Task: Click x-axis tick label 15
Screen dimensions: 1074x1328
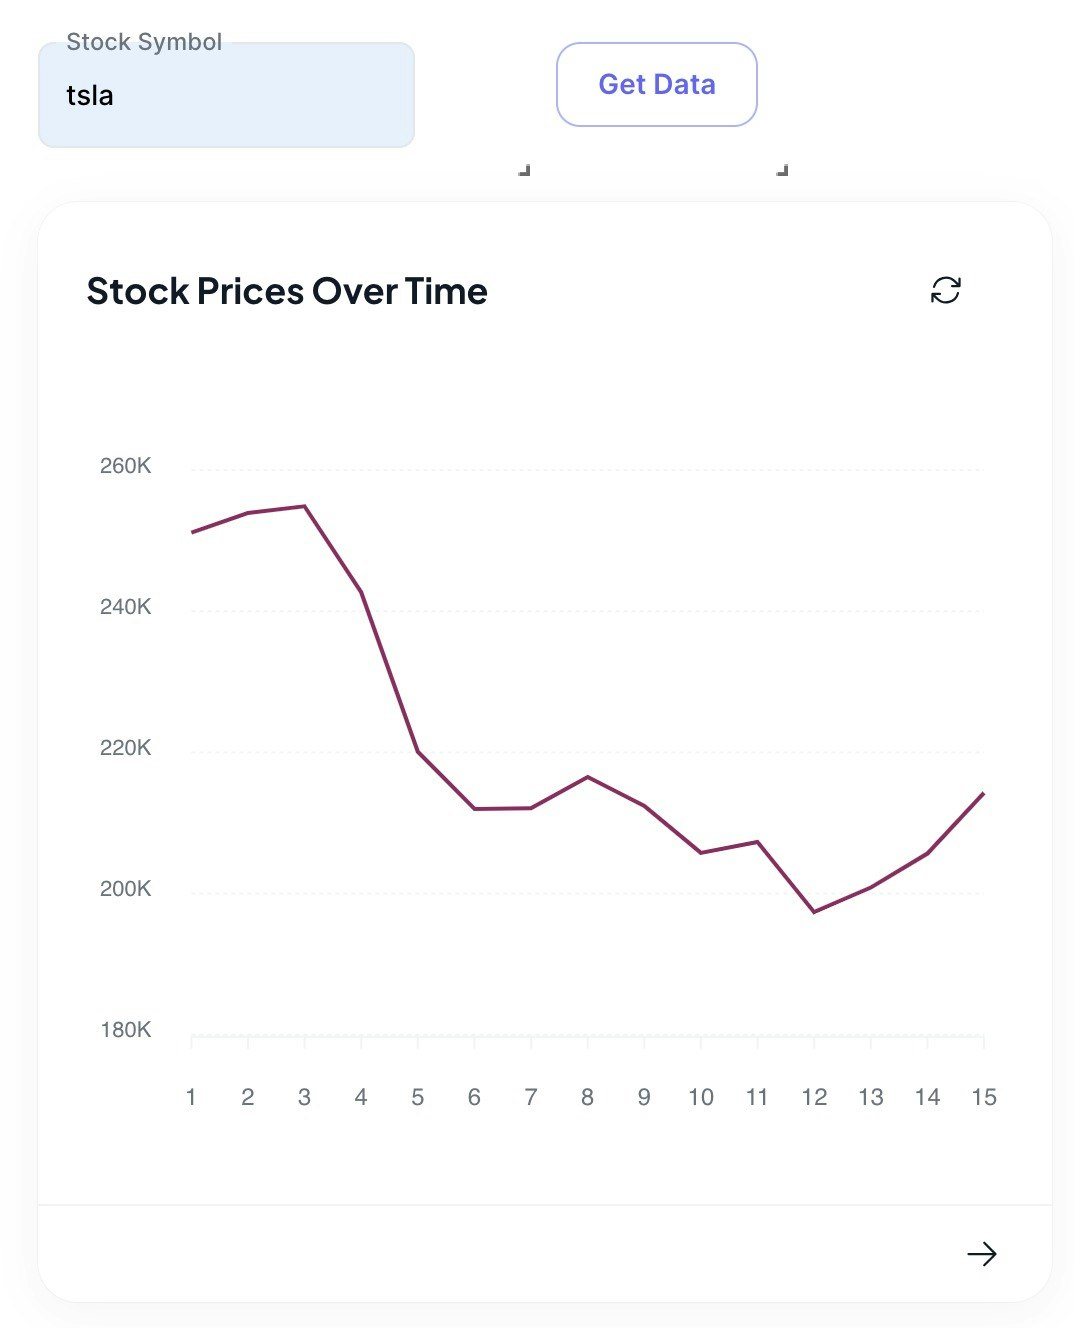Action: (x=984, y=1098)
